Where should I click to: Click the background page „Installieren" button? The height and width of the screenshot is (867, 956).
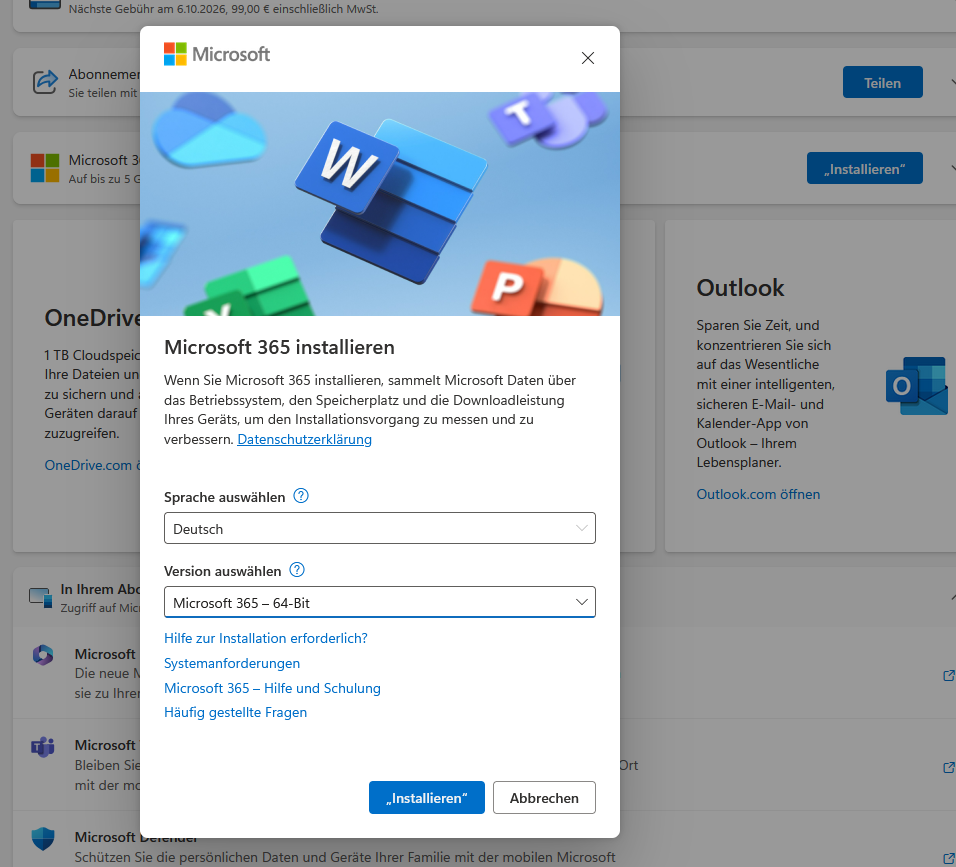865,168
